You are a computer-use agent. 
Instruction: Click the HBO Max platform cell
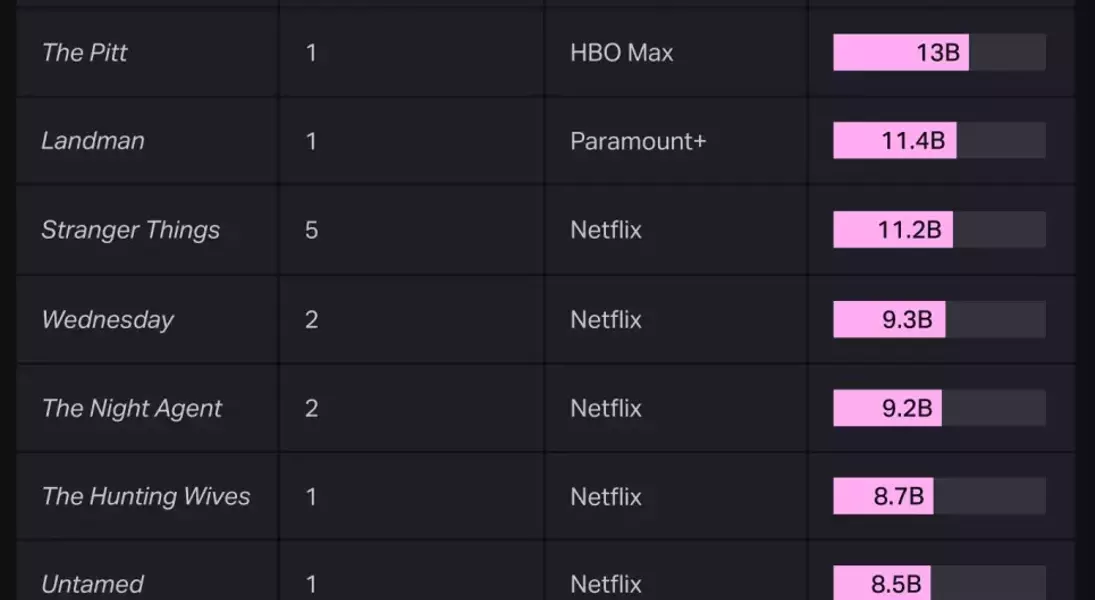[622, 53]
